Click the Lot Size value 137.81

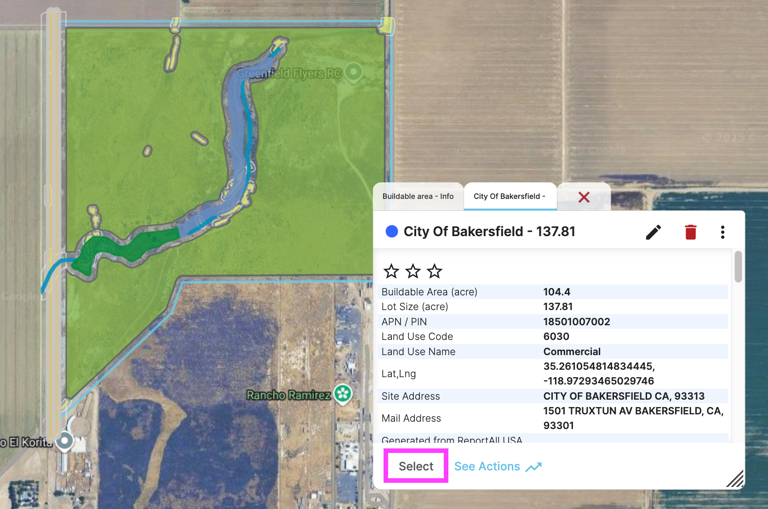557,307
